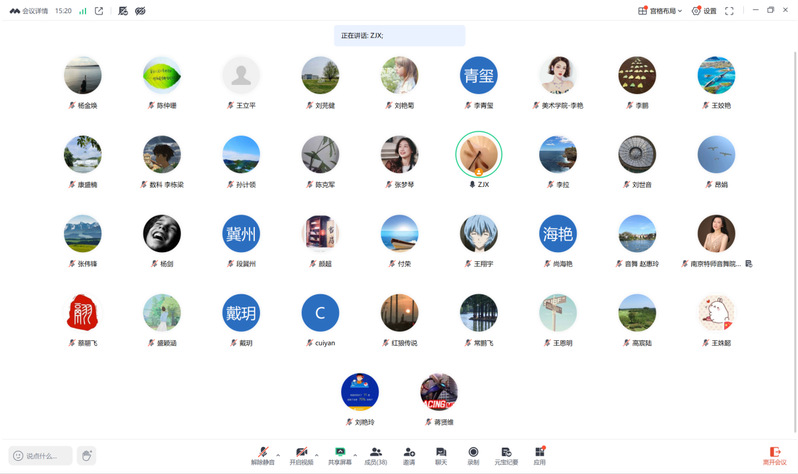Click the network signal strength indicator
The height and width of the screenshot is (474, 798).
pos(82,11)
